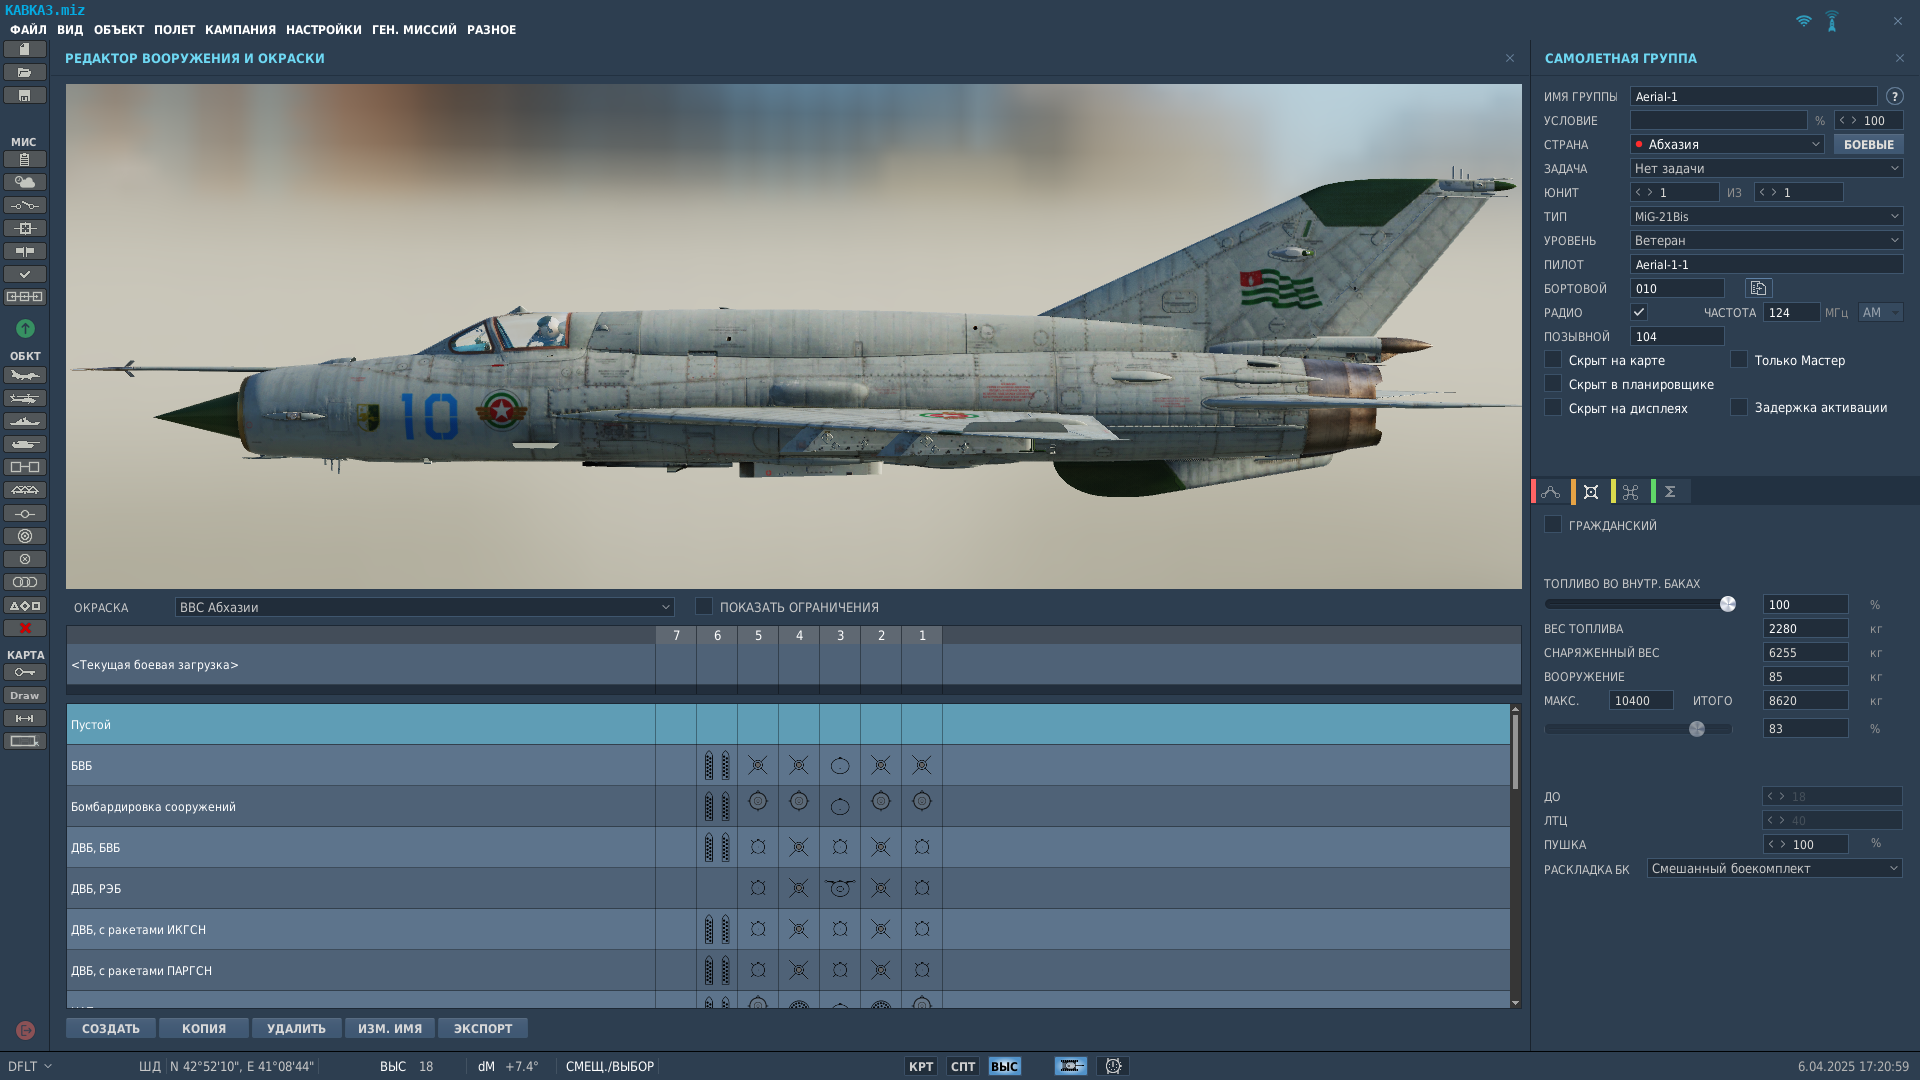
Task: Open the weather settings cloud icon
Action: (25, 182)
